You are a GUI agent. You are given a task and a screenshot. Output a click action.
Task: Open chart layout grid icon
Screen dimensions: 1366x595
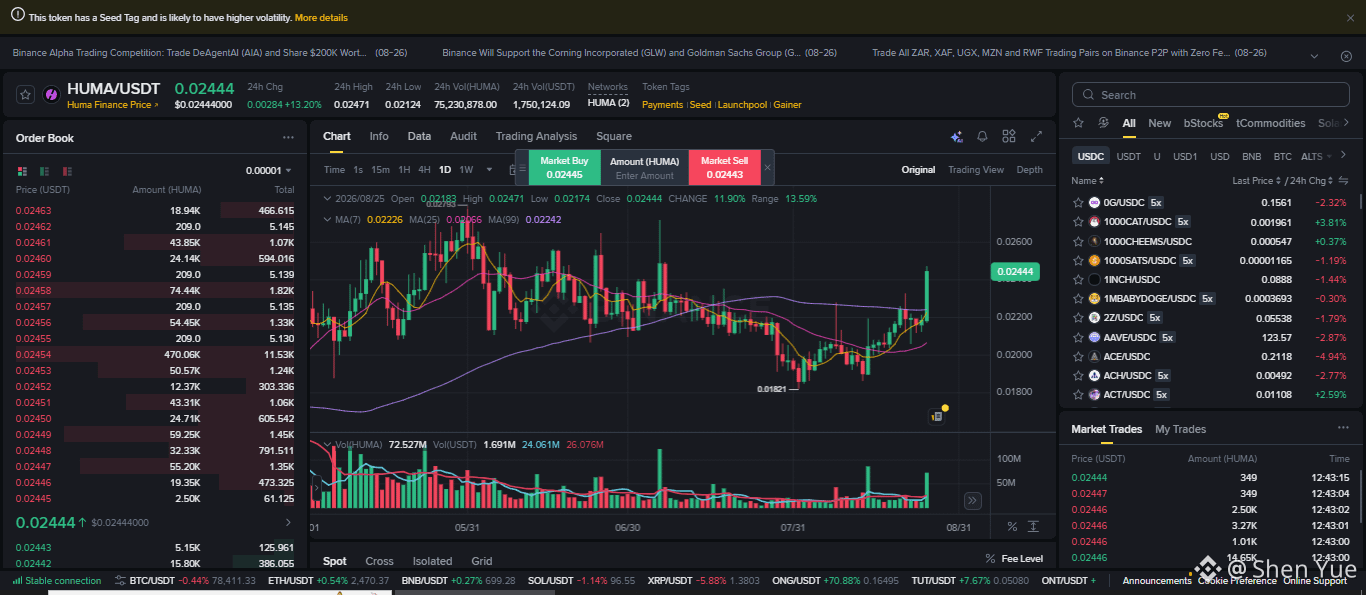[1009, 137]
